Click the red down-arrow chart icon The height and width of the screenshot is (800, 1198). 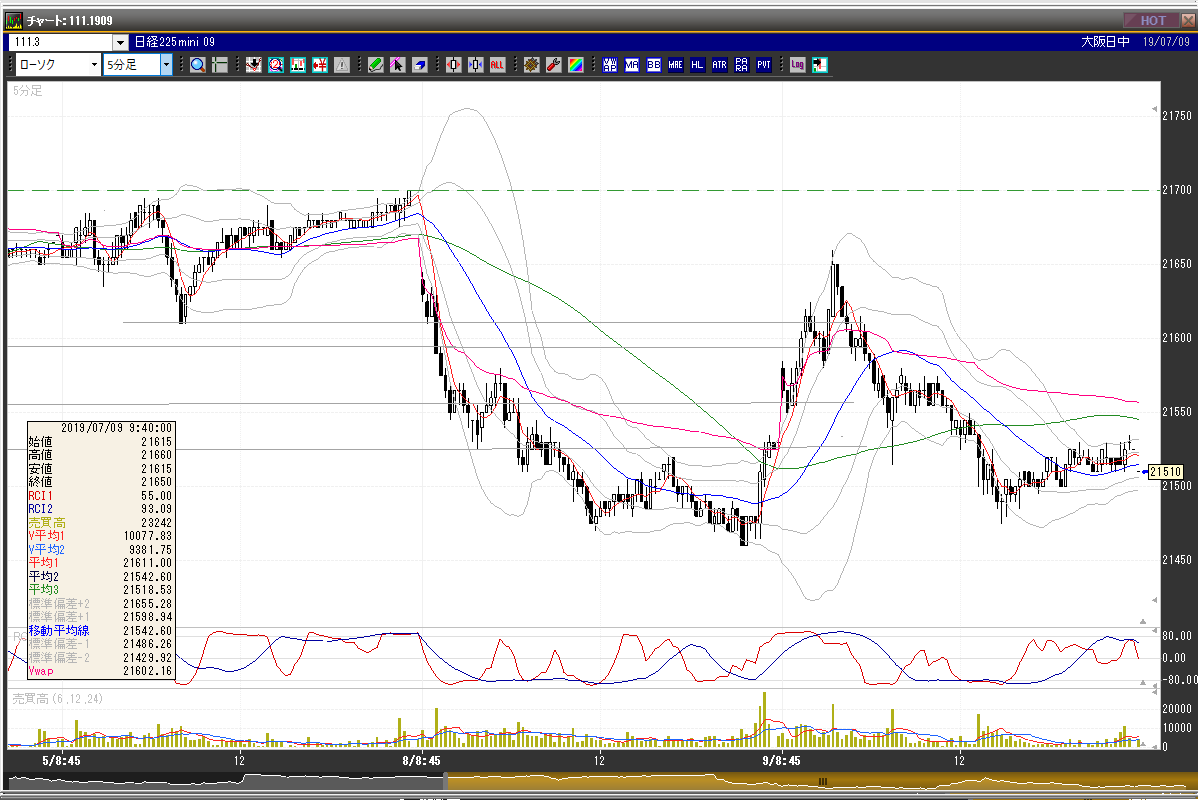tap(254, 65)
